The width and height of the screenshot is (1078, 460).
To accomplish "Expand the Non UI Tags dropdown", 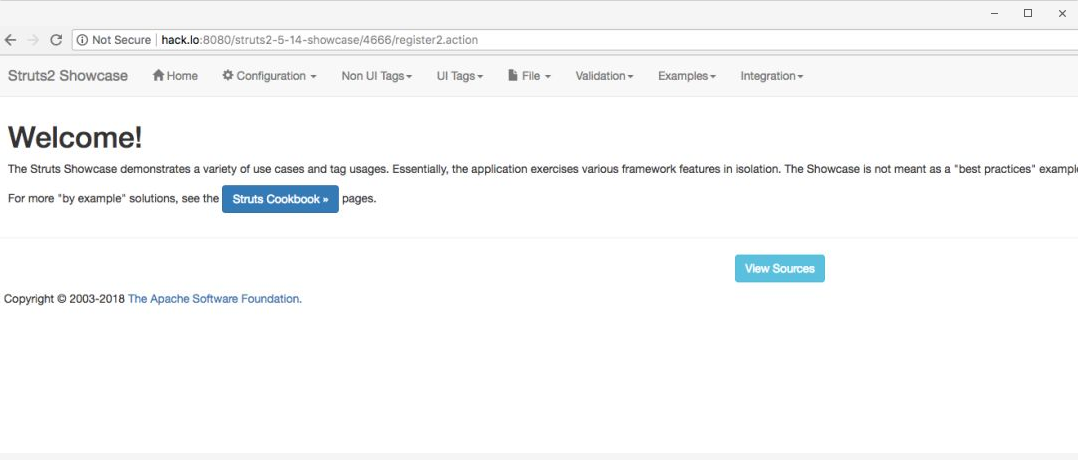I will pos(377,76).
